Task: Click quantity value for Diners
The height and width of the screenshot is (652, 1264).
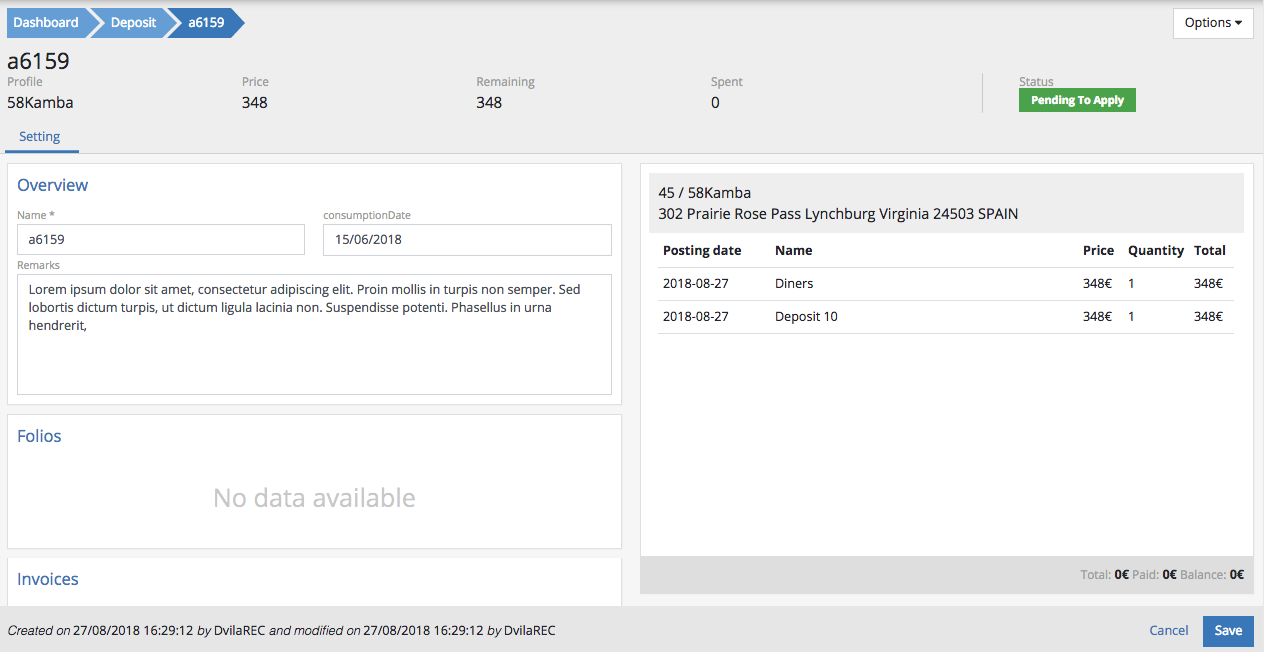Action: 1131,284
